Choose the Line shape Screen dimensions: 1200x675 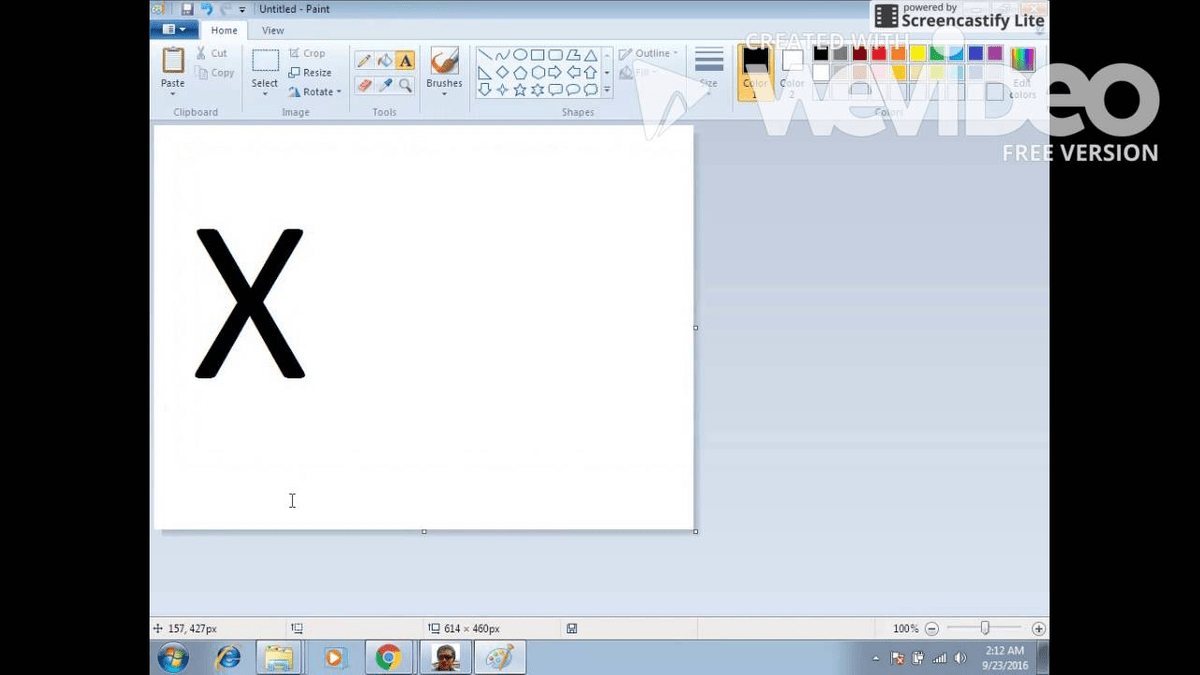[x=485, y=55]
